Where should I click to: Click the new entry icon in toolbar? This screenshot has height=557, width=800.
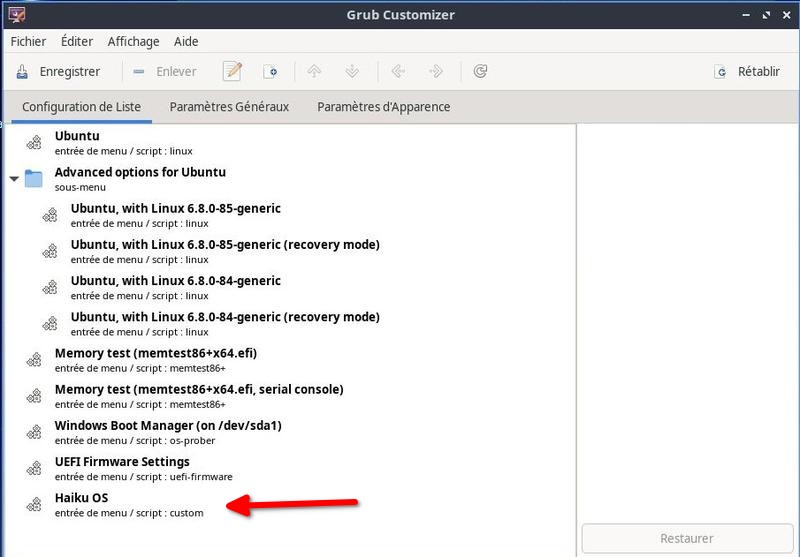point(270,72)
